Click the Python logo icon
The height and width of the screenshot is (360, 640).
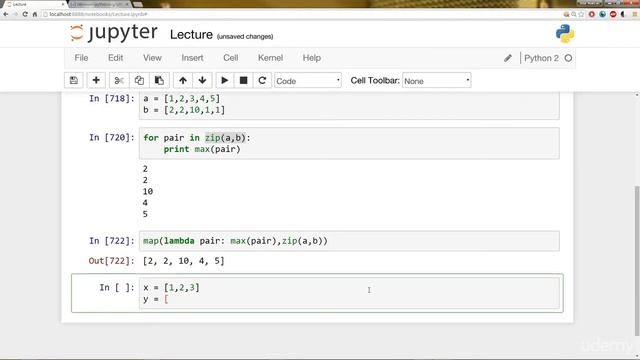565,33
